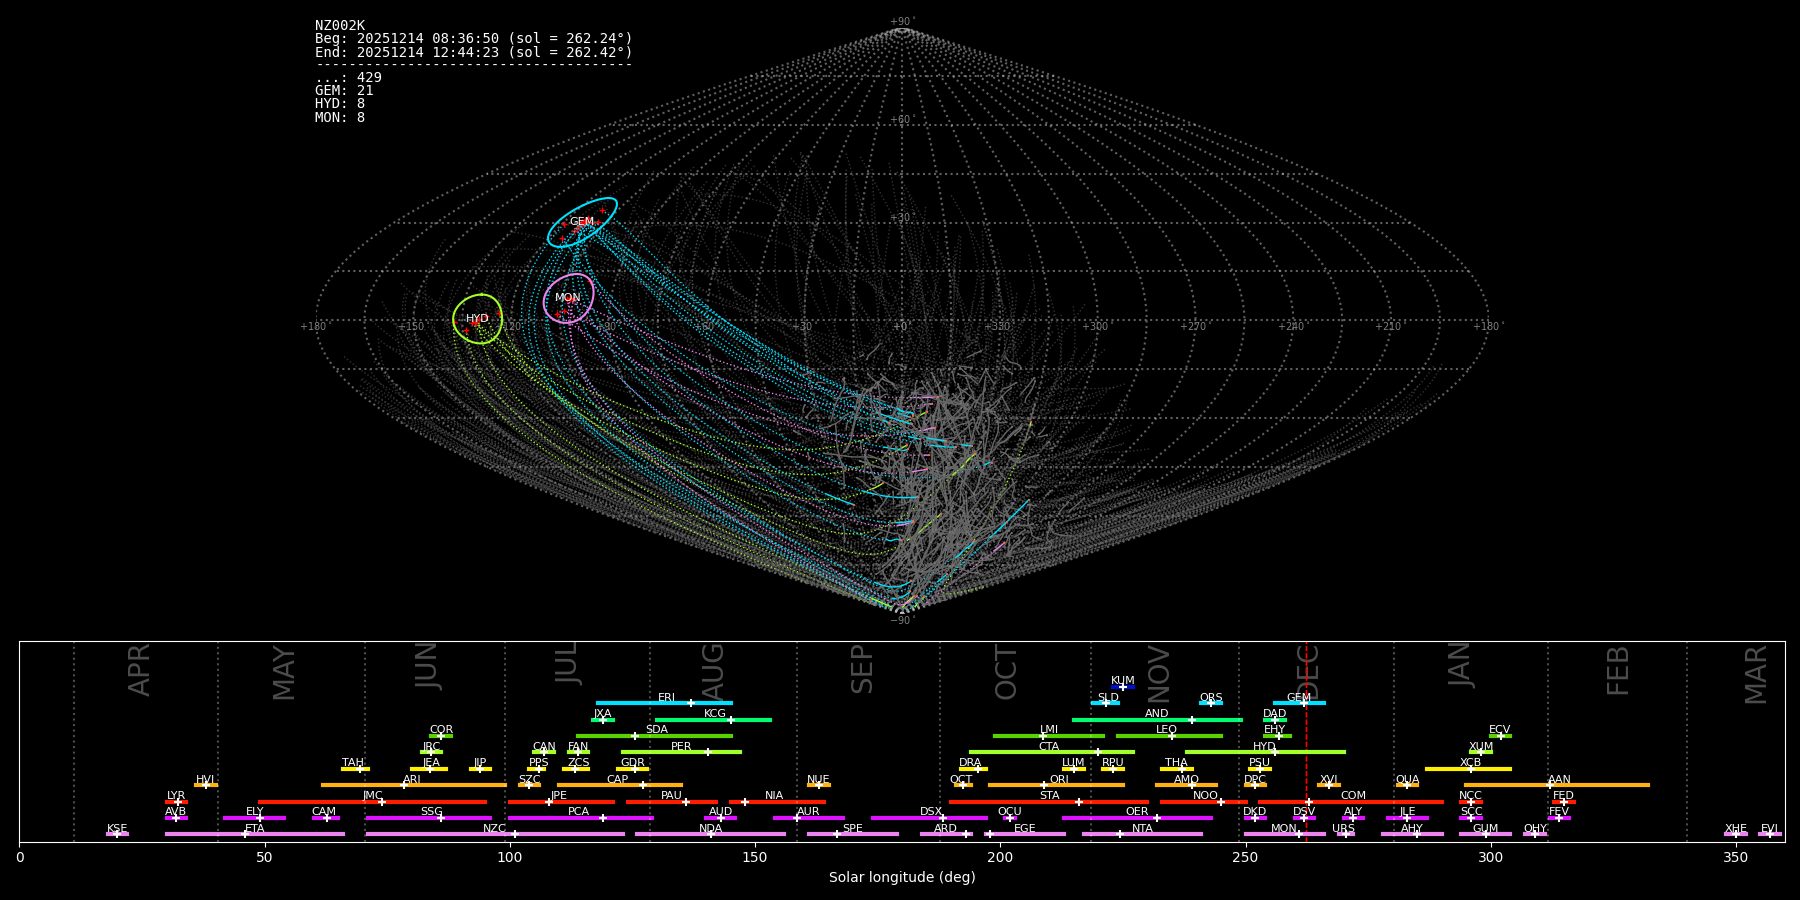Click the DEC month label in timeline
Image resolution: width=1800 pixels, height=900 pixels.
click(x=1308, y=672)
